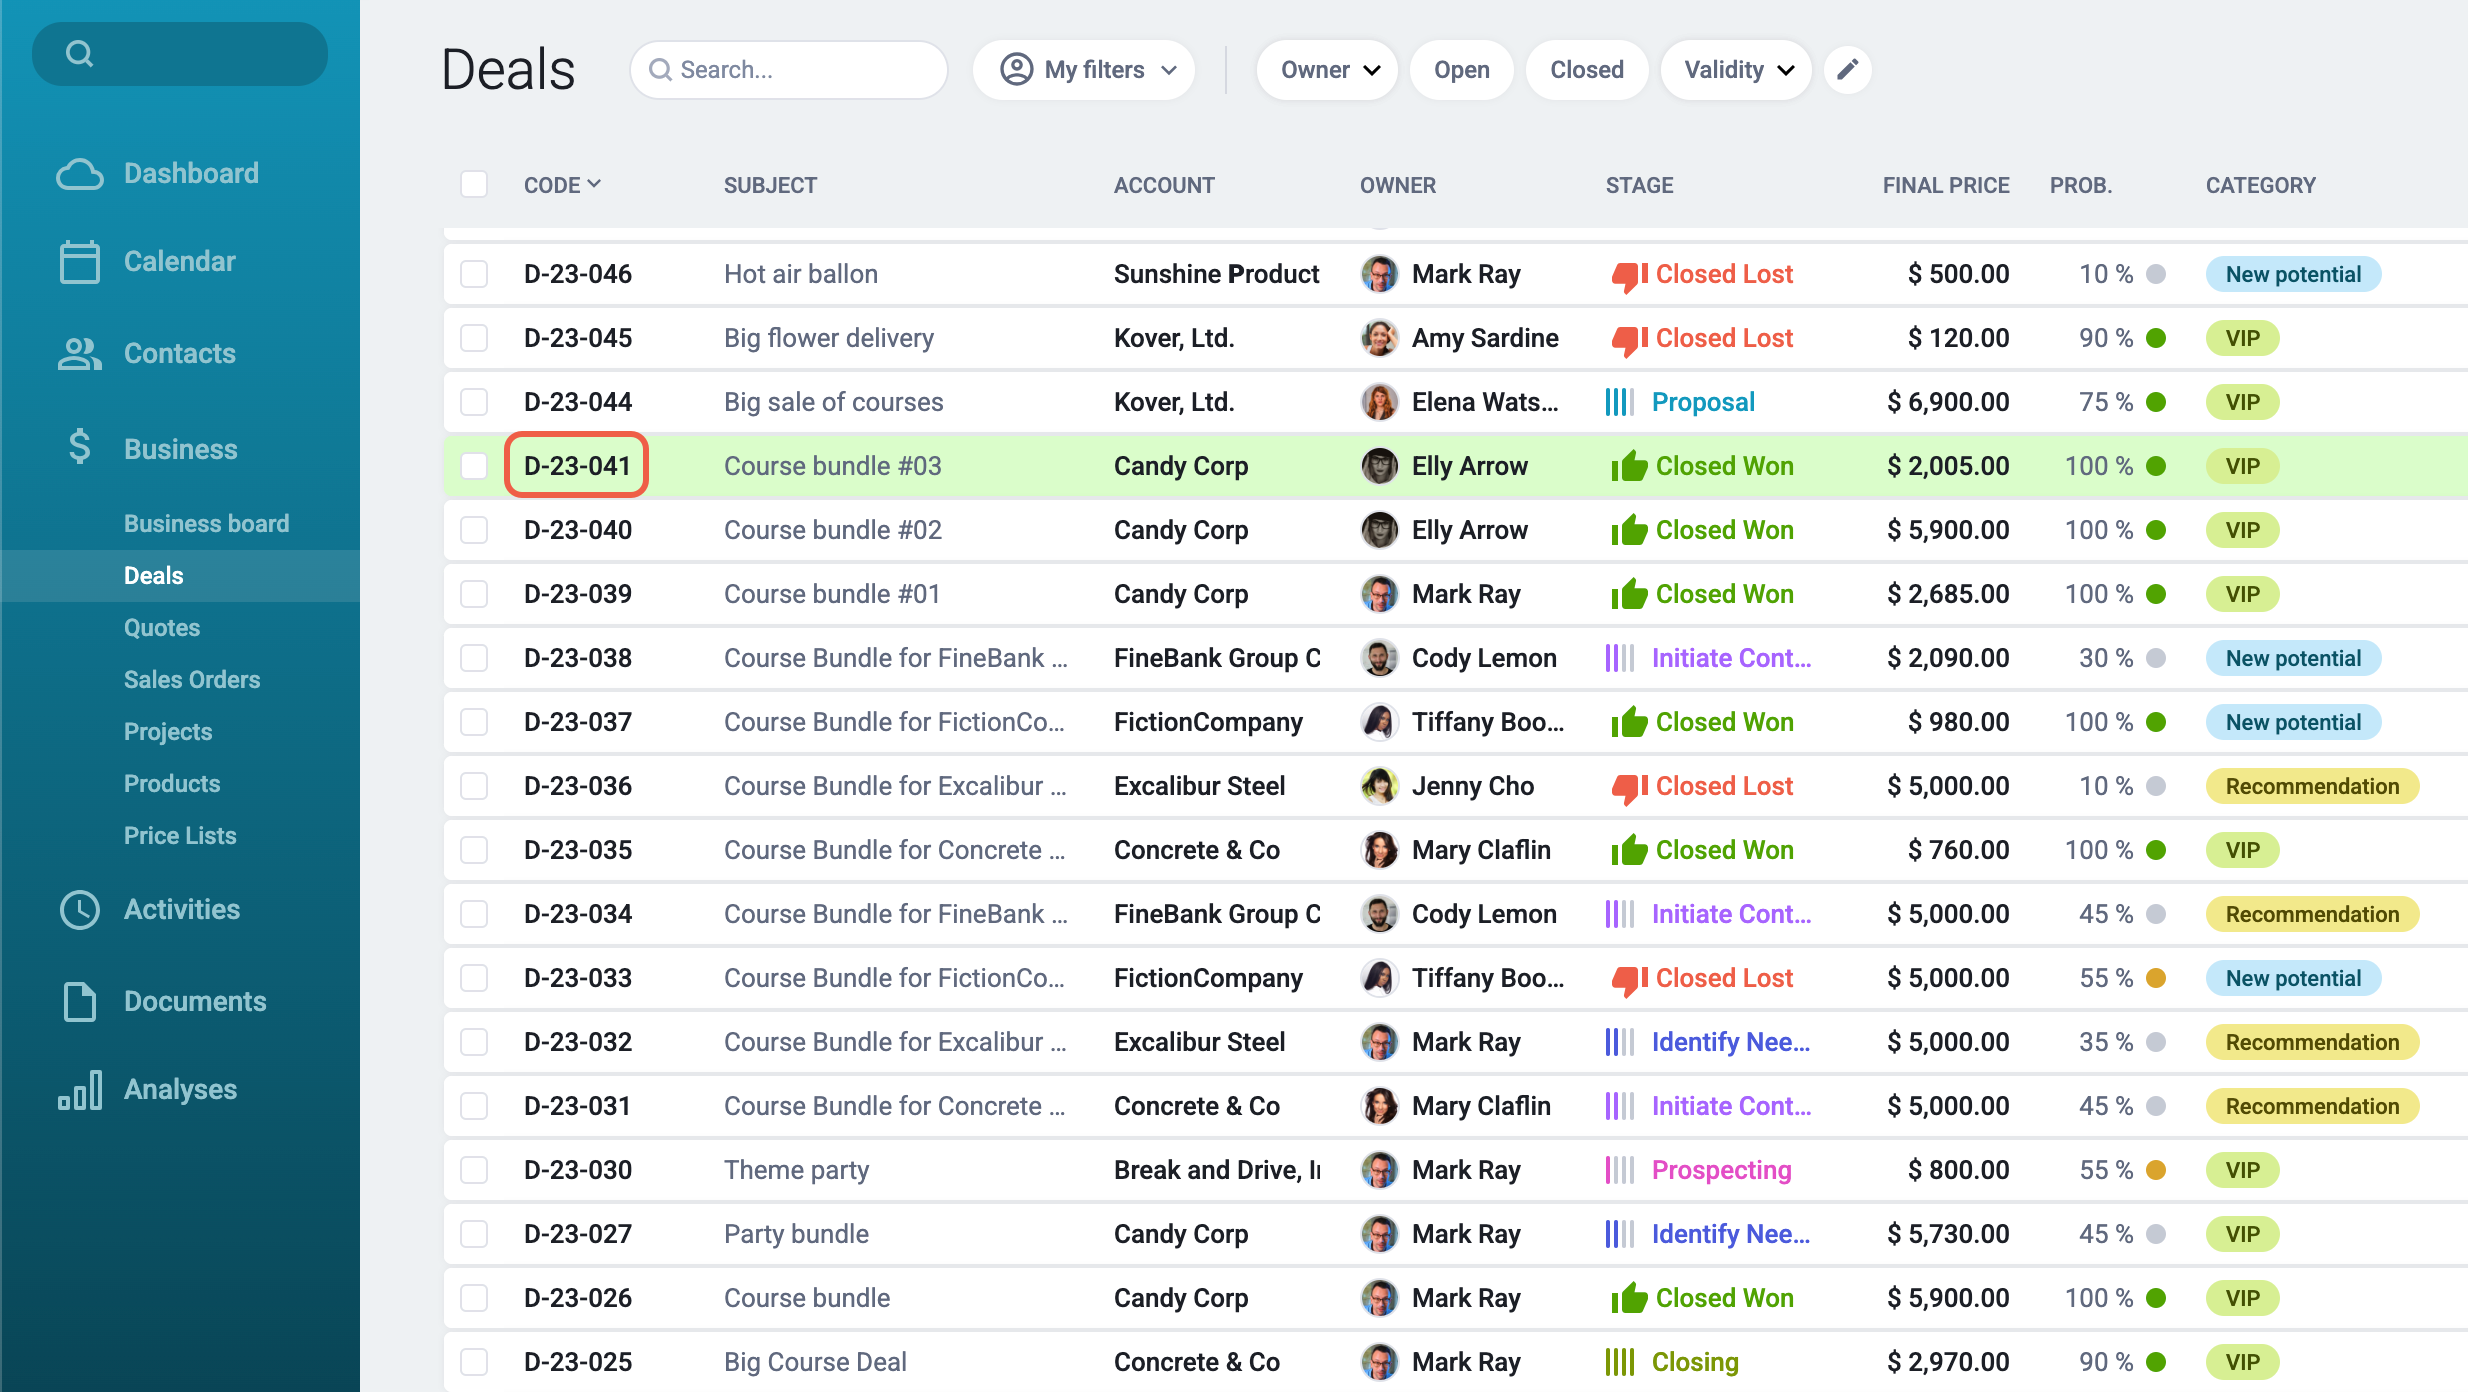2468x1392 pixels.
Task: Click the Closed filter button
Action: pos(1586,70)
